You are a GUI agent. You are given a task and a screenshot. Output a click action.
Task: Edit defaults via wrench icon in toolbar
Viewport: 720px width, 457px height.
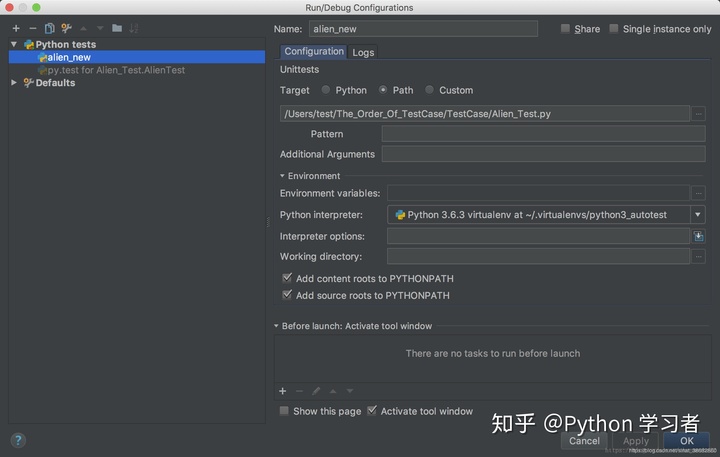(x=66, y=28)
